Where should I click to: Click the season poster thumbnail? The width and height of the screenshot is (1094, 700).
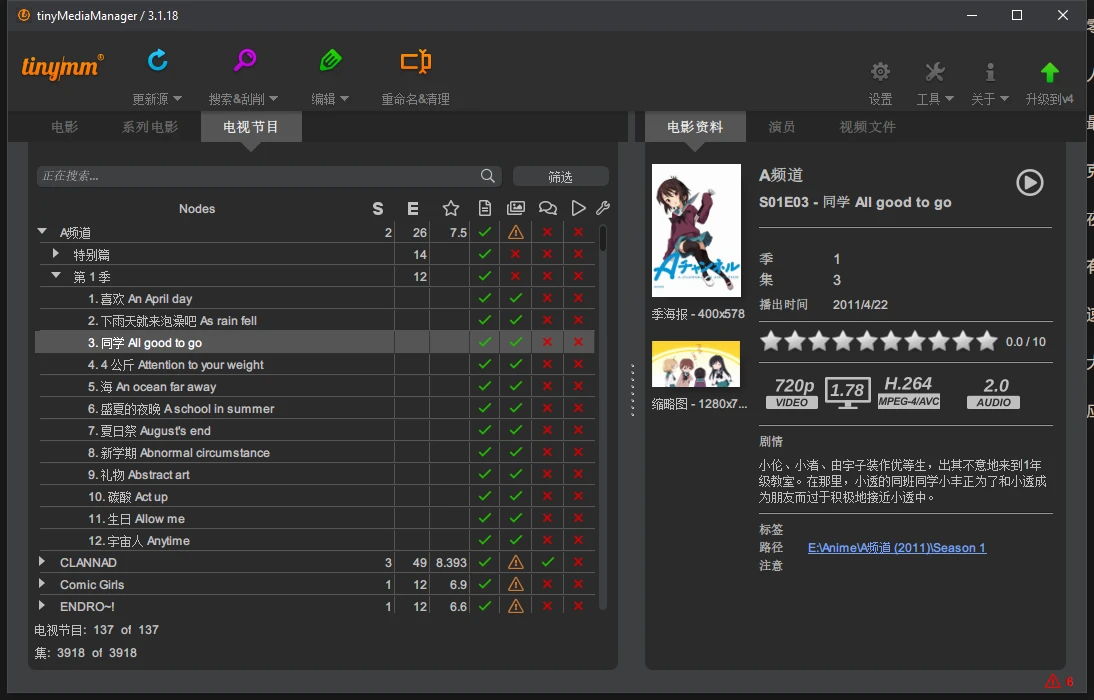(696, 230)
